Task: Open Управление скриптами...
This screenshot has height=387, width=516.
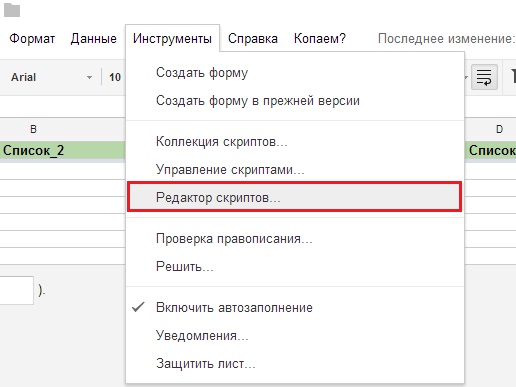Action: (295, 170)
